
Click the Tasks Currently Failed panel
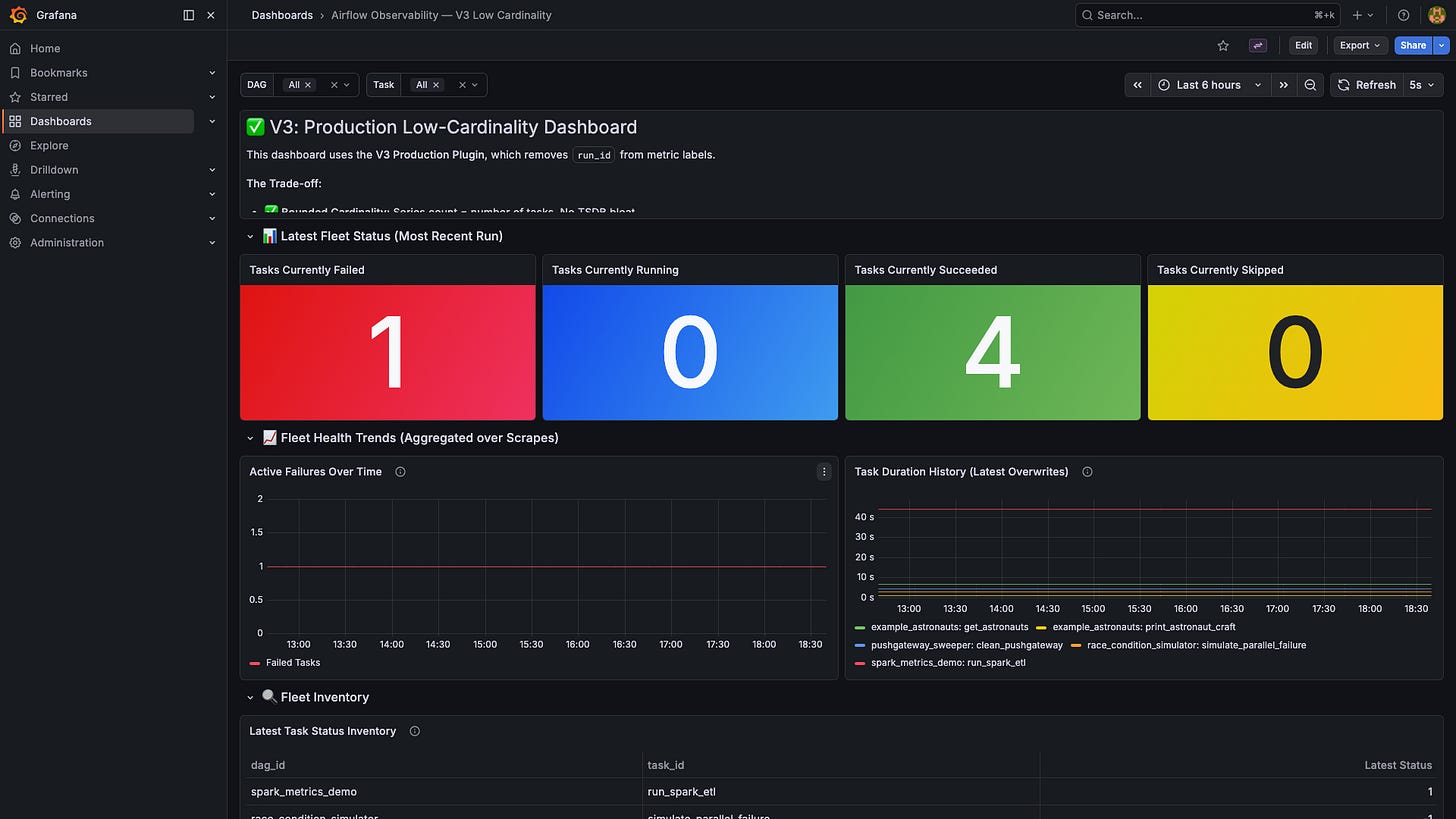(388, 338)
